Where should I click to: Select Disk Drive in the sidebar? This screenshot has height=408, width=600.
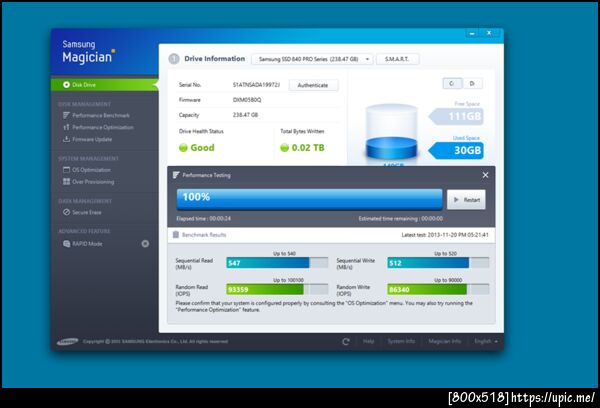(x=104, y=85)
